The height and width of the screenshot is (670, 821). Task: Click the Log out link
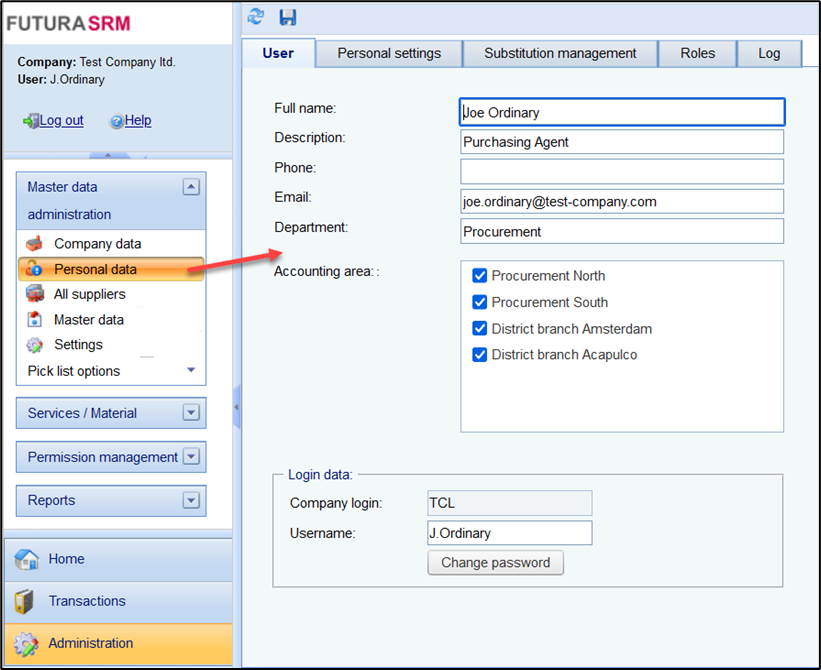point(61,121)
